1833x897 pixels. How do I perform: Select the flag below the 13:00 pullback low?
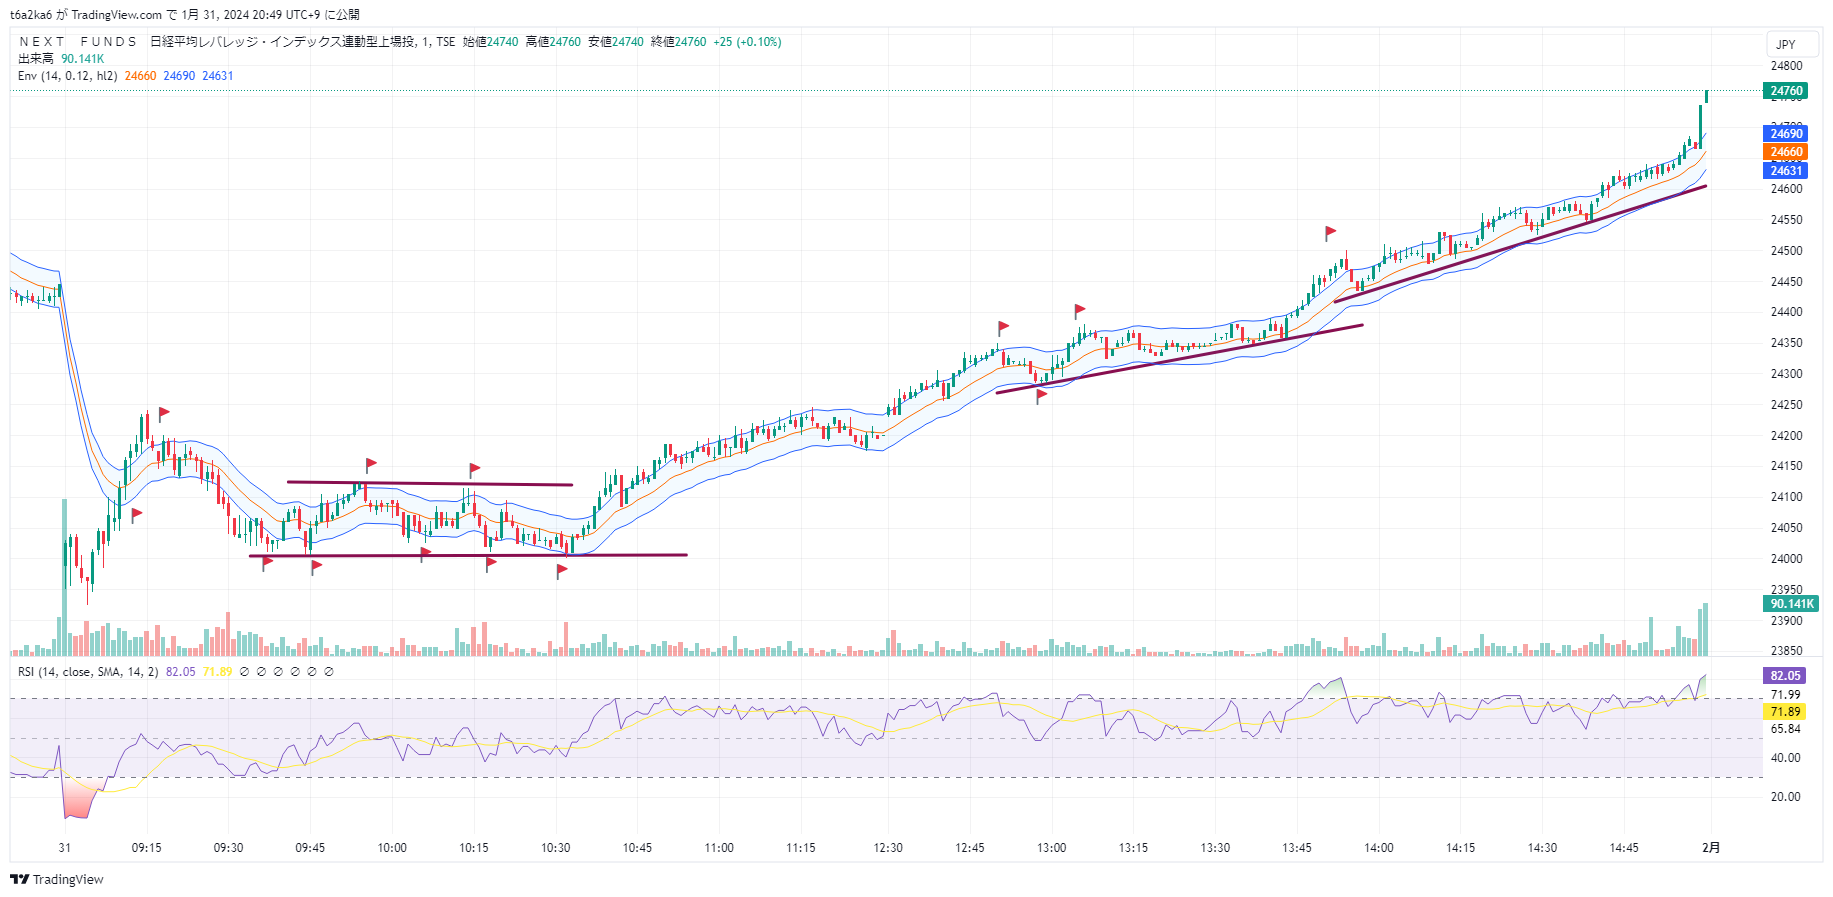[x=1041, y=395]
